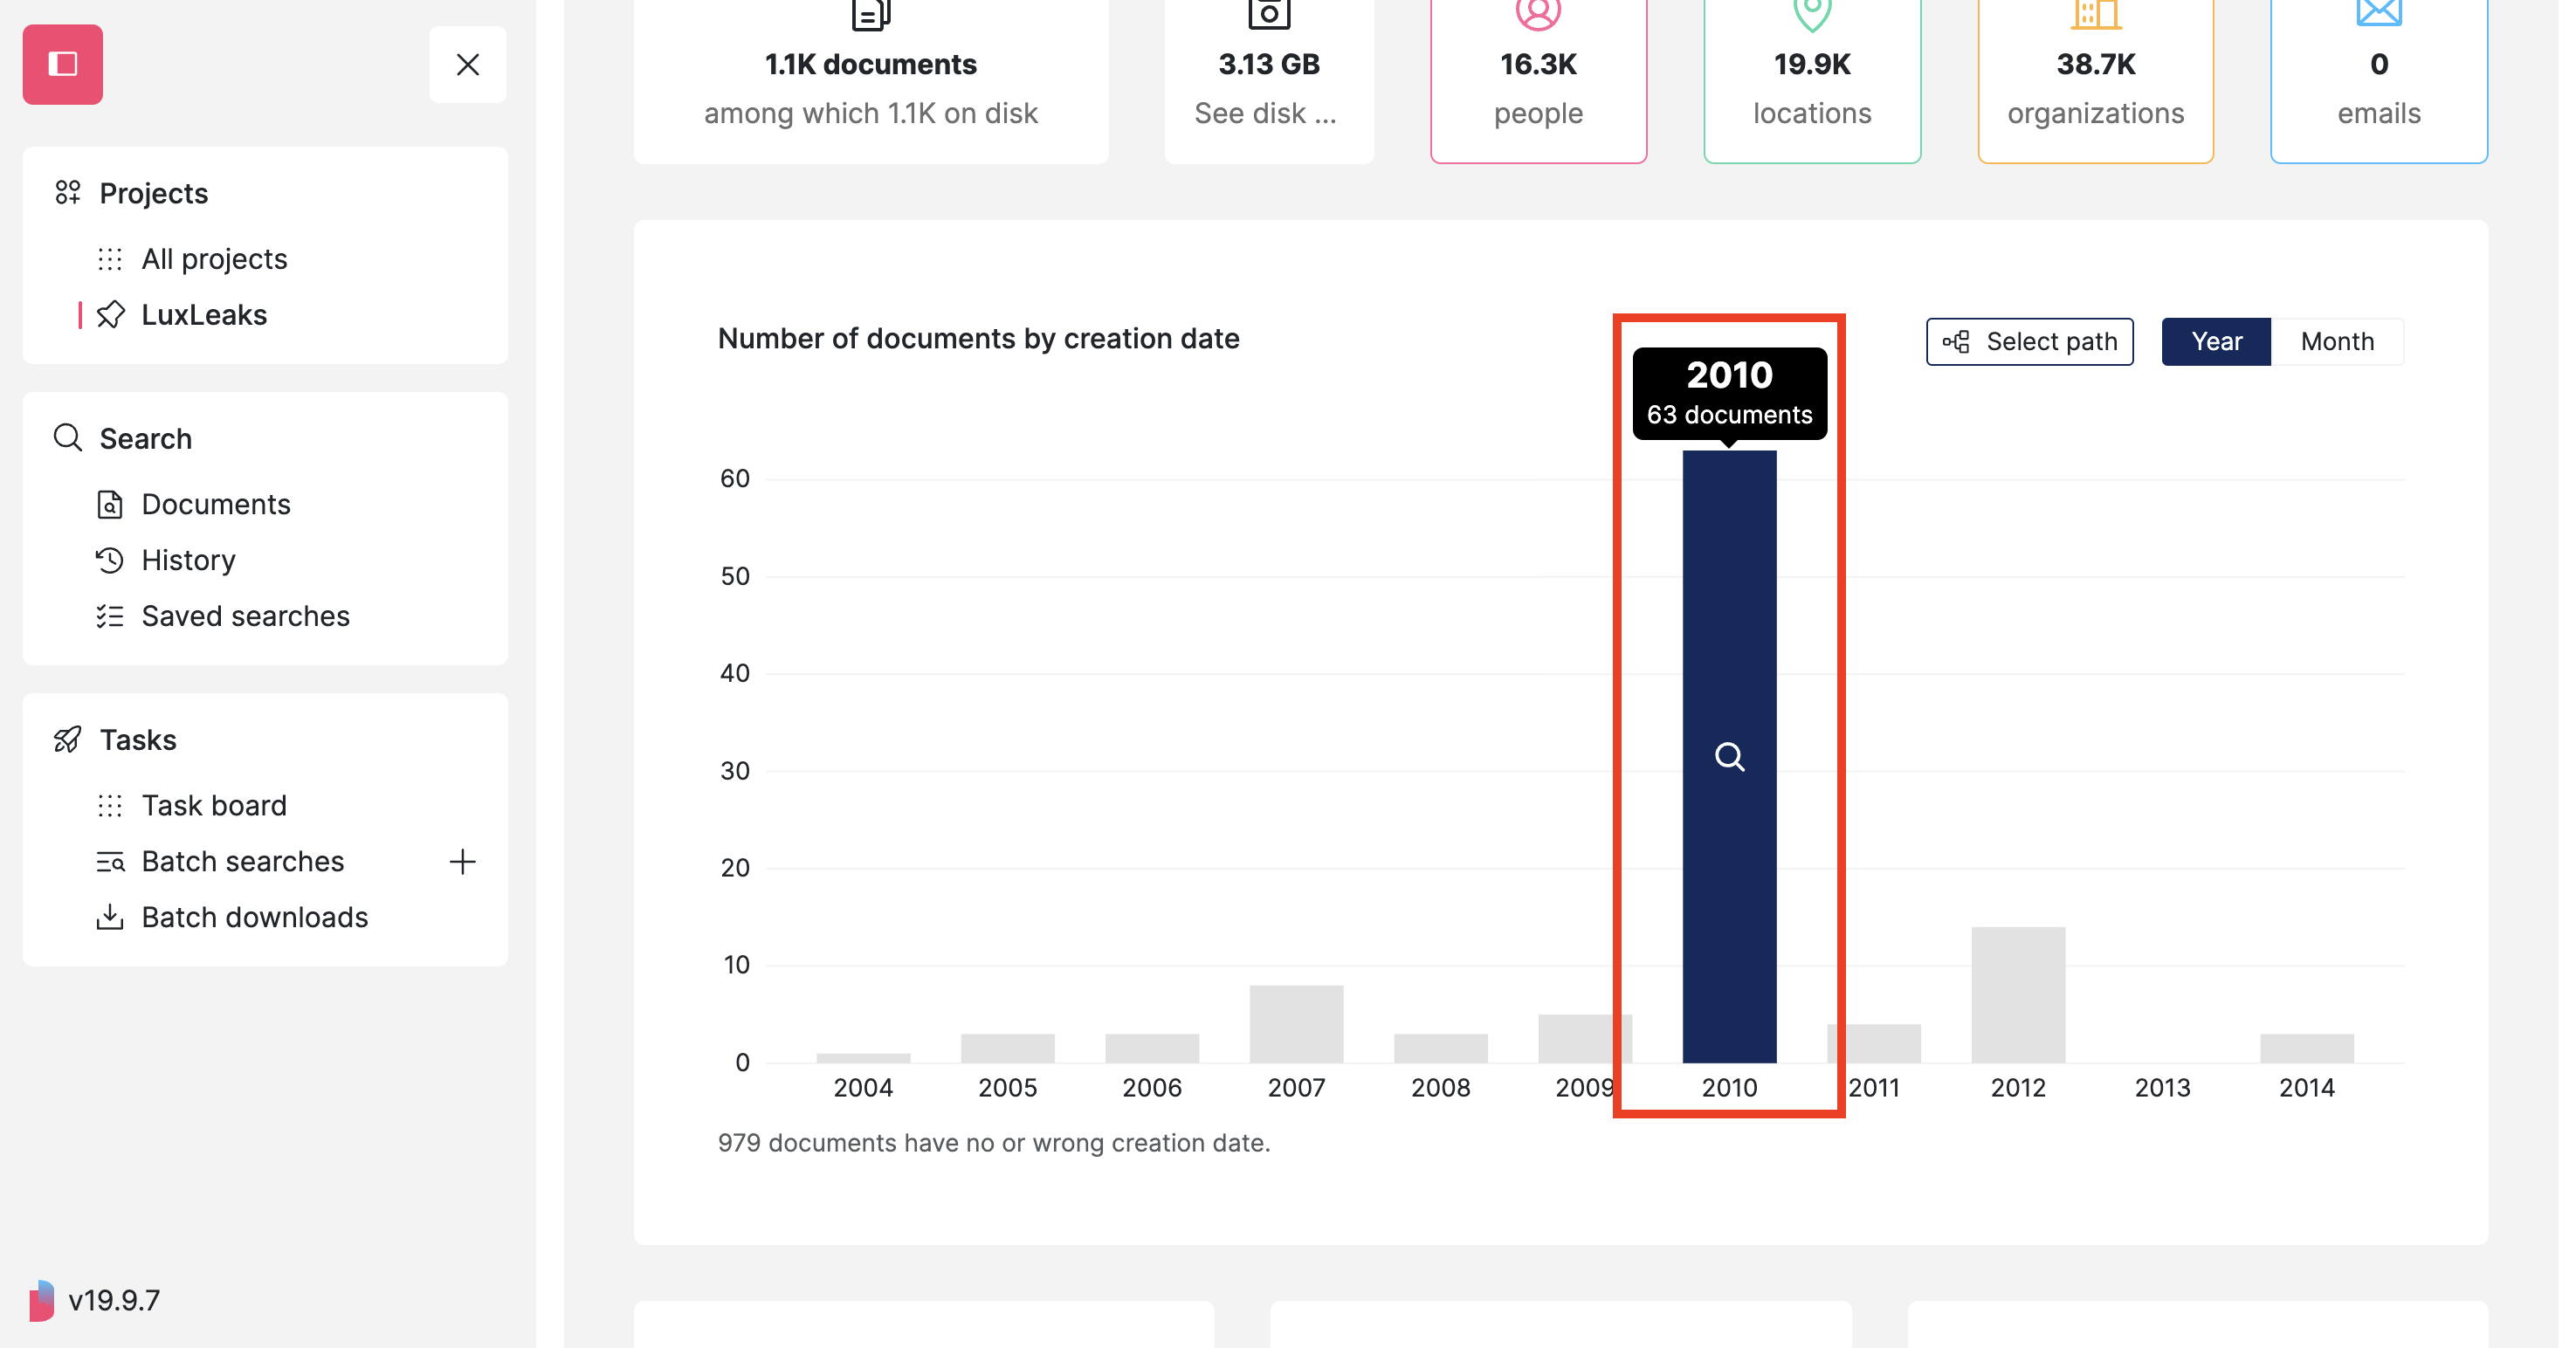The image size is (2576, 1348).
Task: Create a new batch search with the plus button
Action: pyautogui.click(x=463, y=861)
